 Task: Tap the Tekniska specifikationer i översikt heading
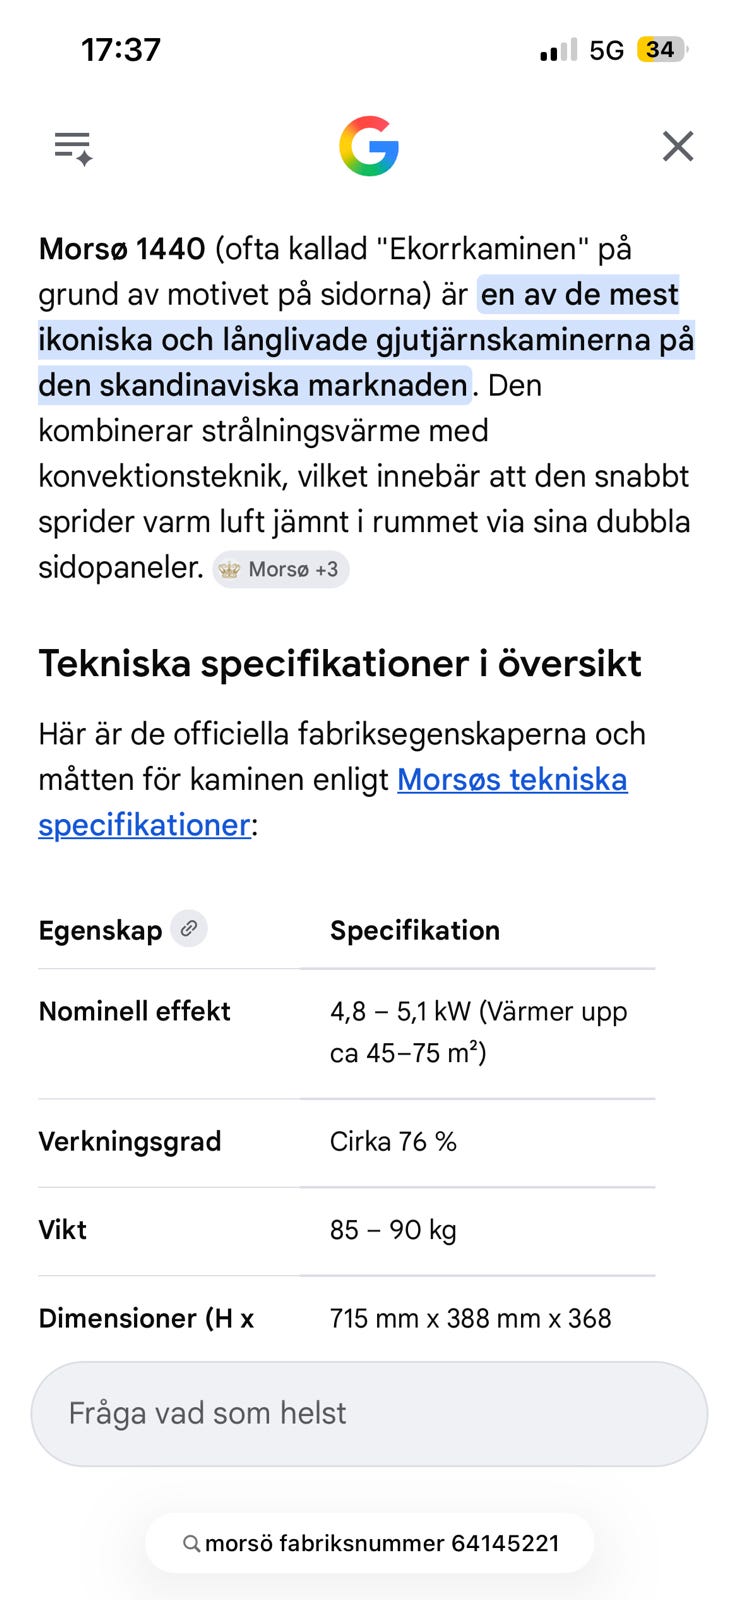coord(340,664)
